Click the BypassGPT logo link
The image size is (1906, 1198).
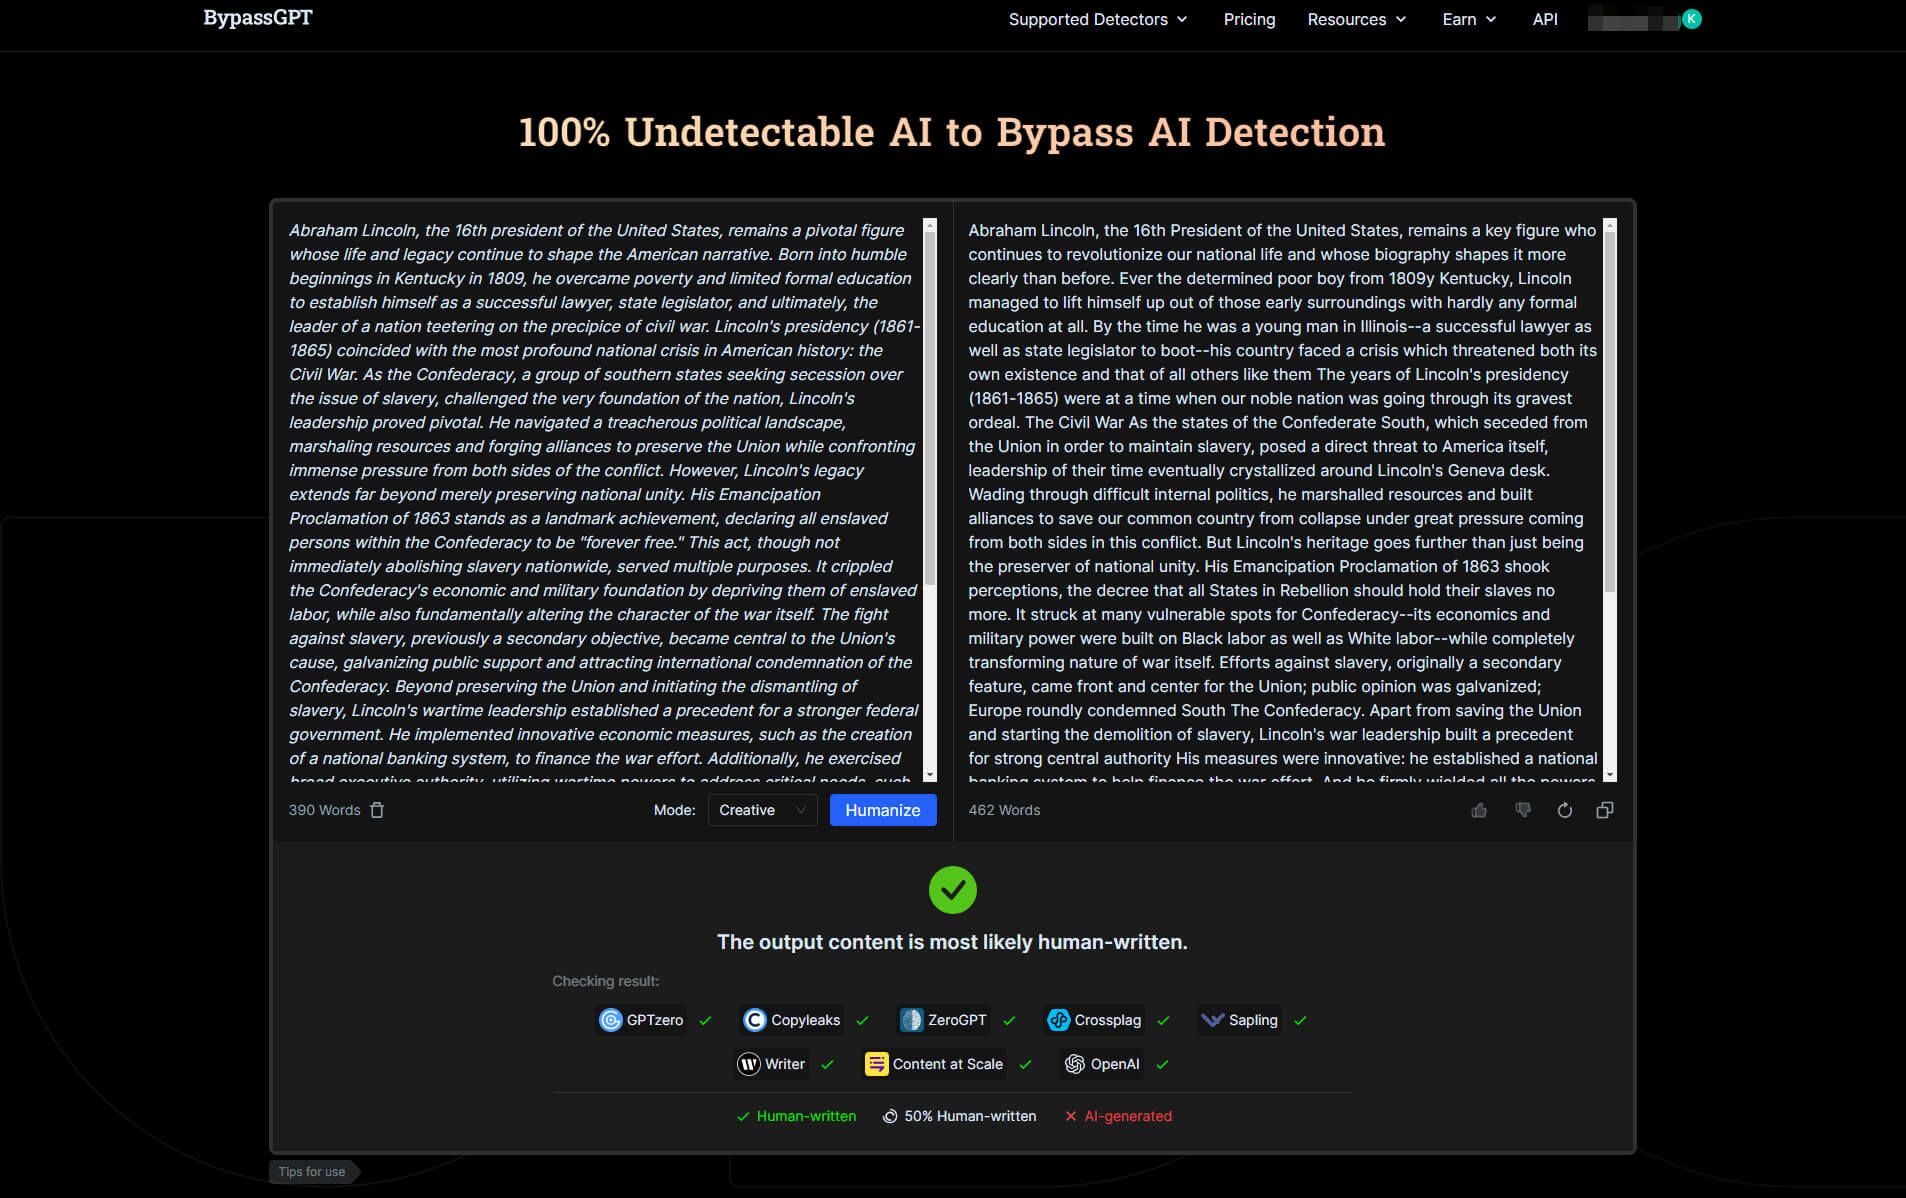(x=258, y=18)
